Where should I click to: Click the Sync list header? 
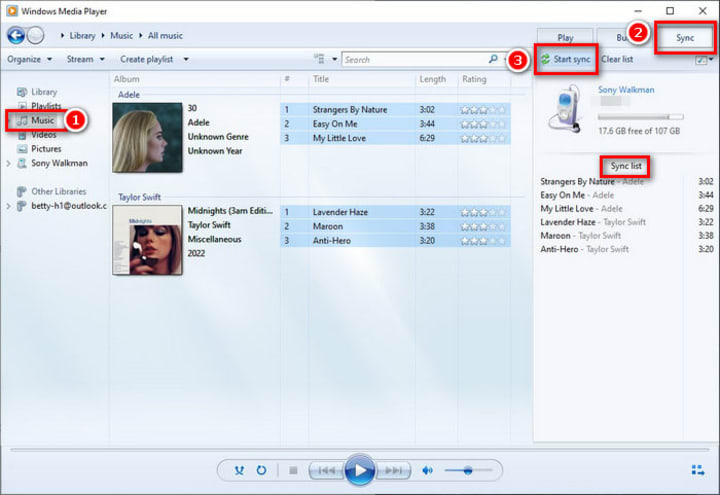click(626, 166)
